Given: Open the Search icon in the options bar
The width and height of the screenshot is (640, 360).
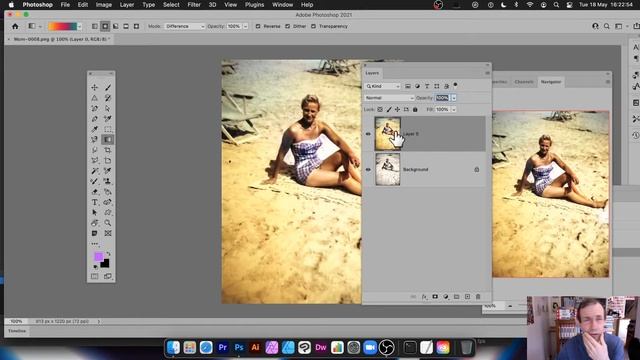Looking at the screenshot, I should click(x=607, y=26).
